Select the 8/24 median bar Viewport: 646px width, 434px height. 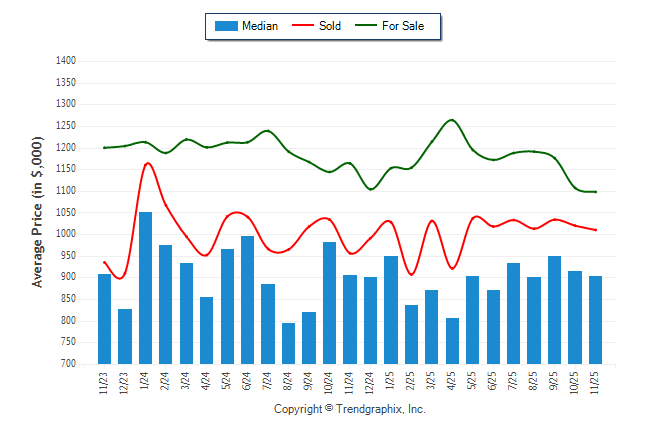(x=289, y=343)
